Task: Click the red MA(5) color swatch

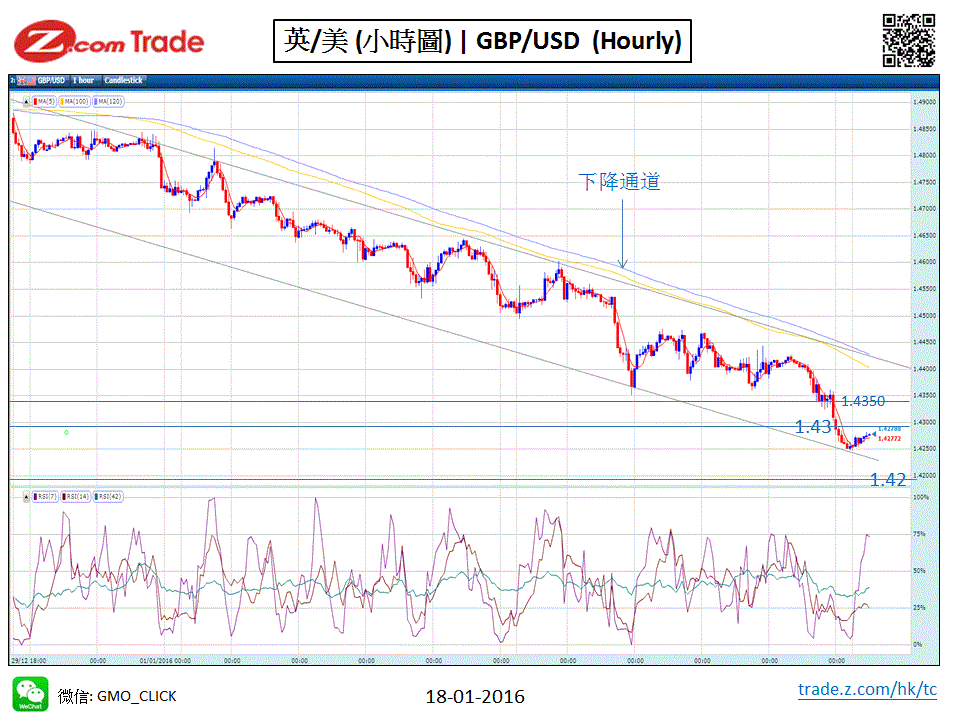Action: [x=36, y=102]
